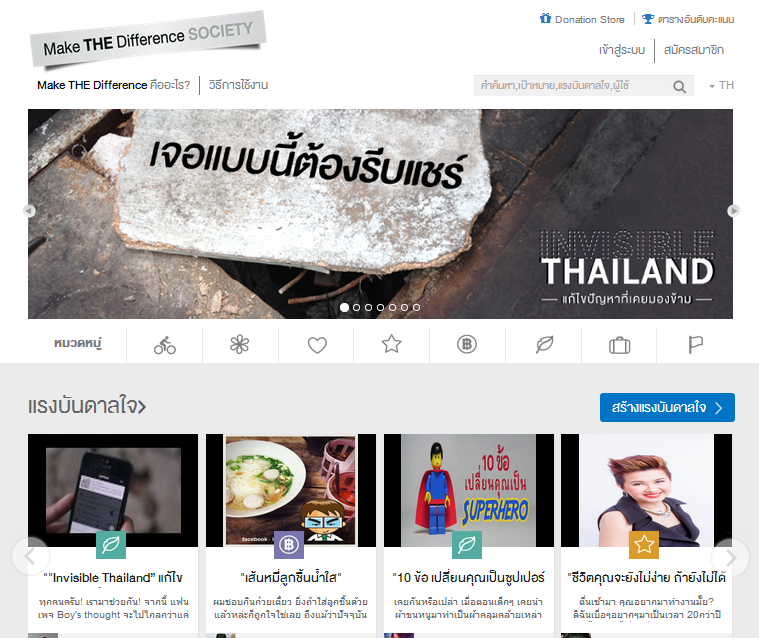This screenshot has height=638, width=759.
Task: Open the TH language dropdown
Action: (722, 86)
